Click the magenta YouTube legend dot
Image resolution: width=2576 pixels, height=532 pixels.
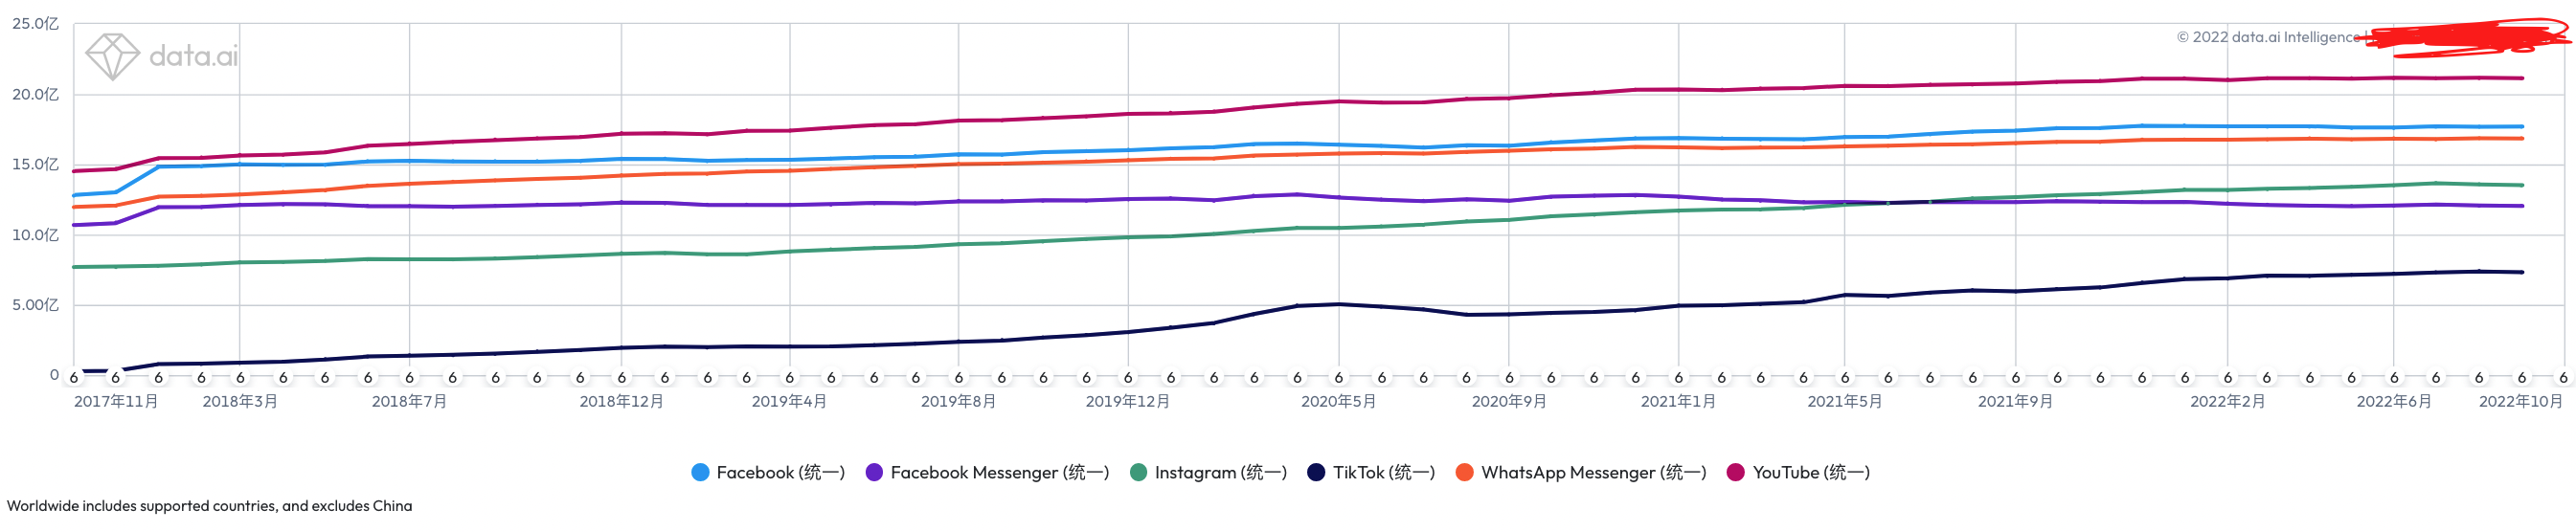(x=1736, y=472)
